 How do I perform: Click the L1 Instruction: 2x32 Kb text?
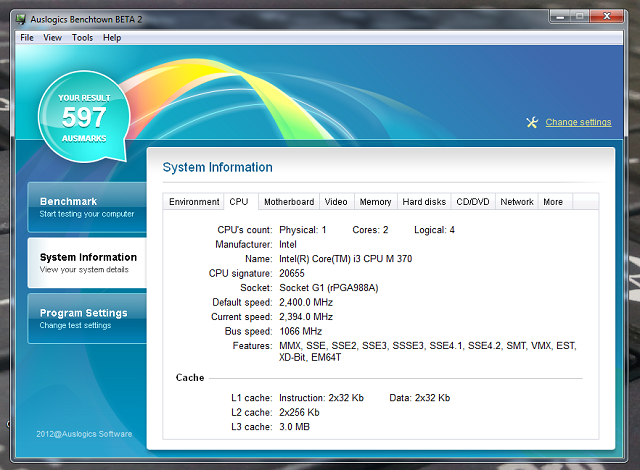click(321, 398)
